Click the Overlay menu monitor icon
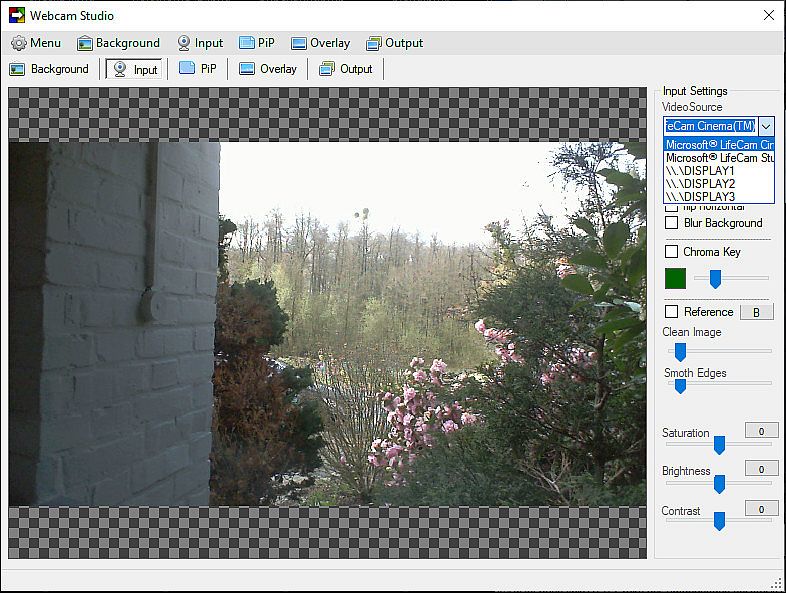The width and height of the screenshot is (786, 593). [299, 44]
